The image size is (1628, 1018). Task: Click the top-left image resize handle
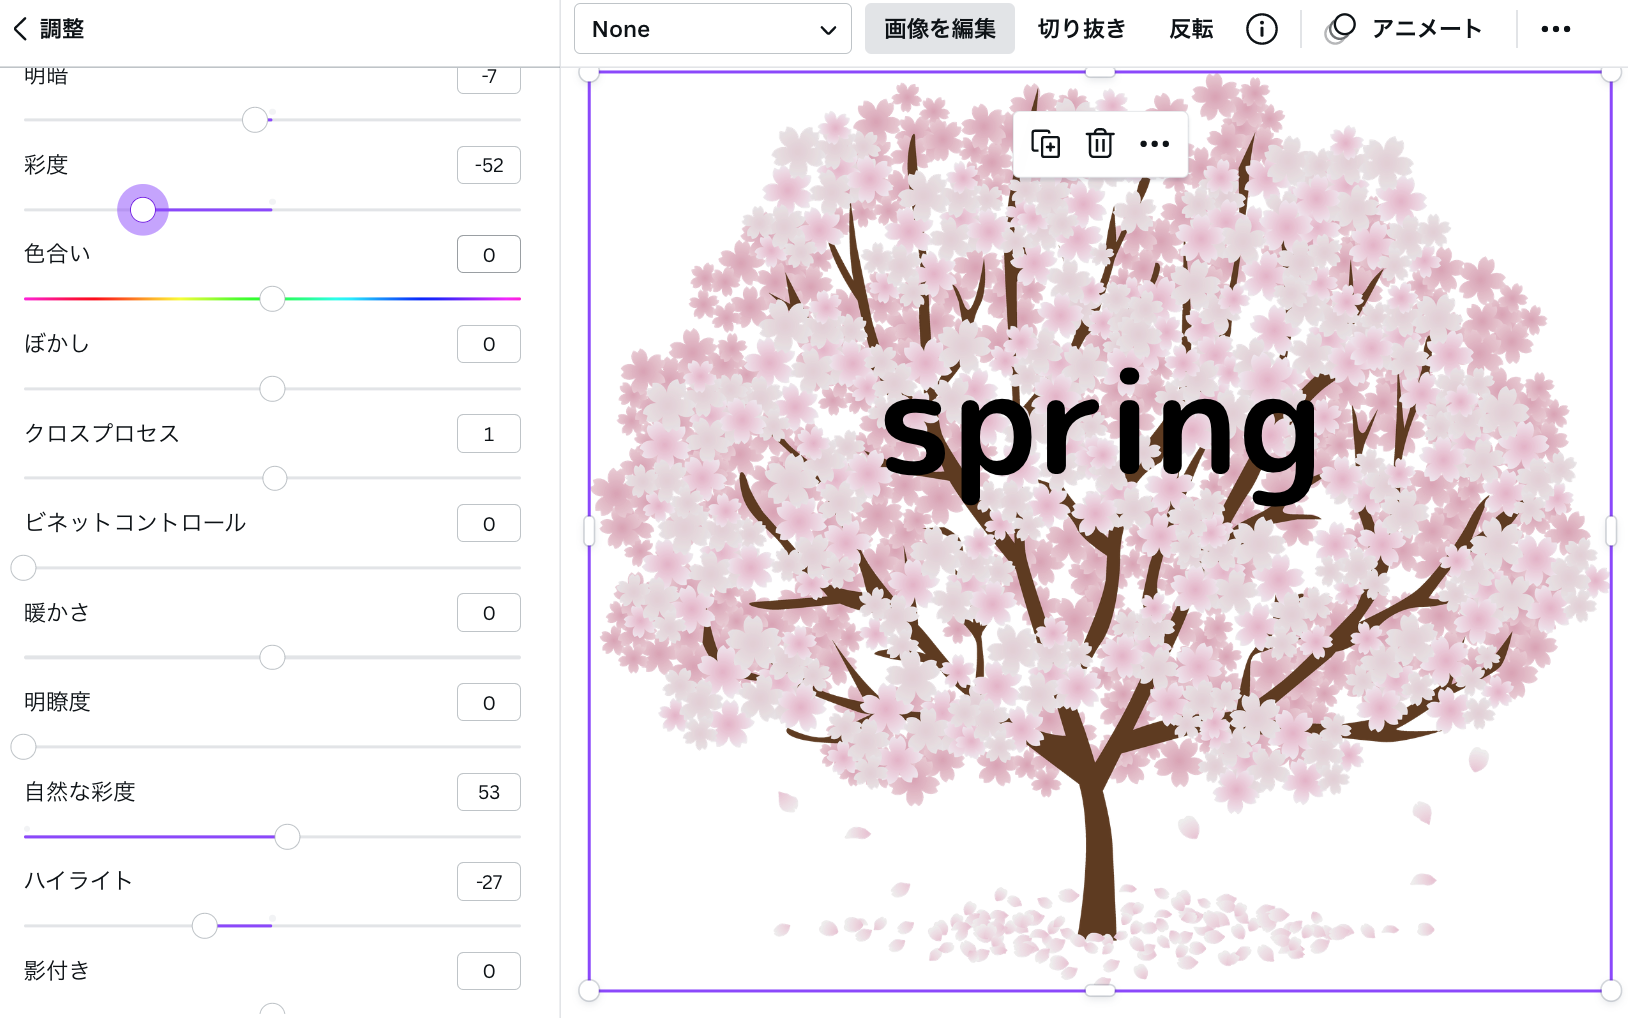click(x=590, y=72)
